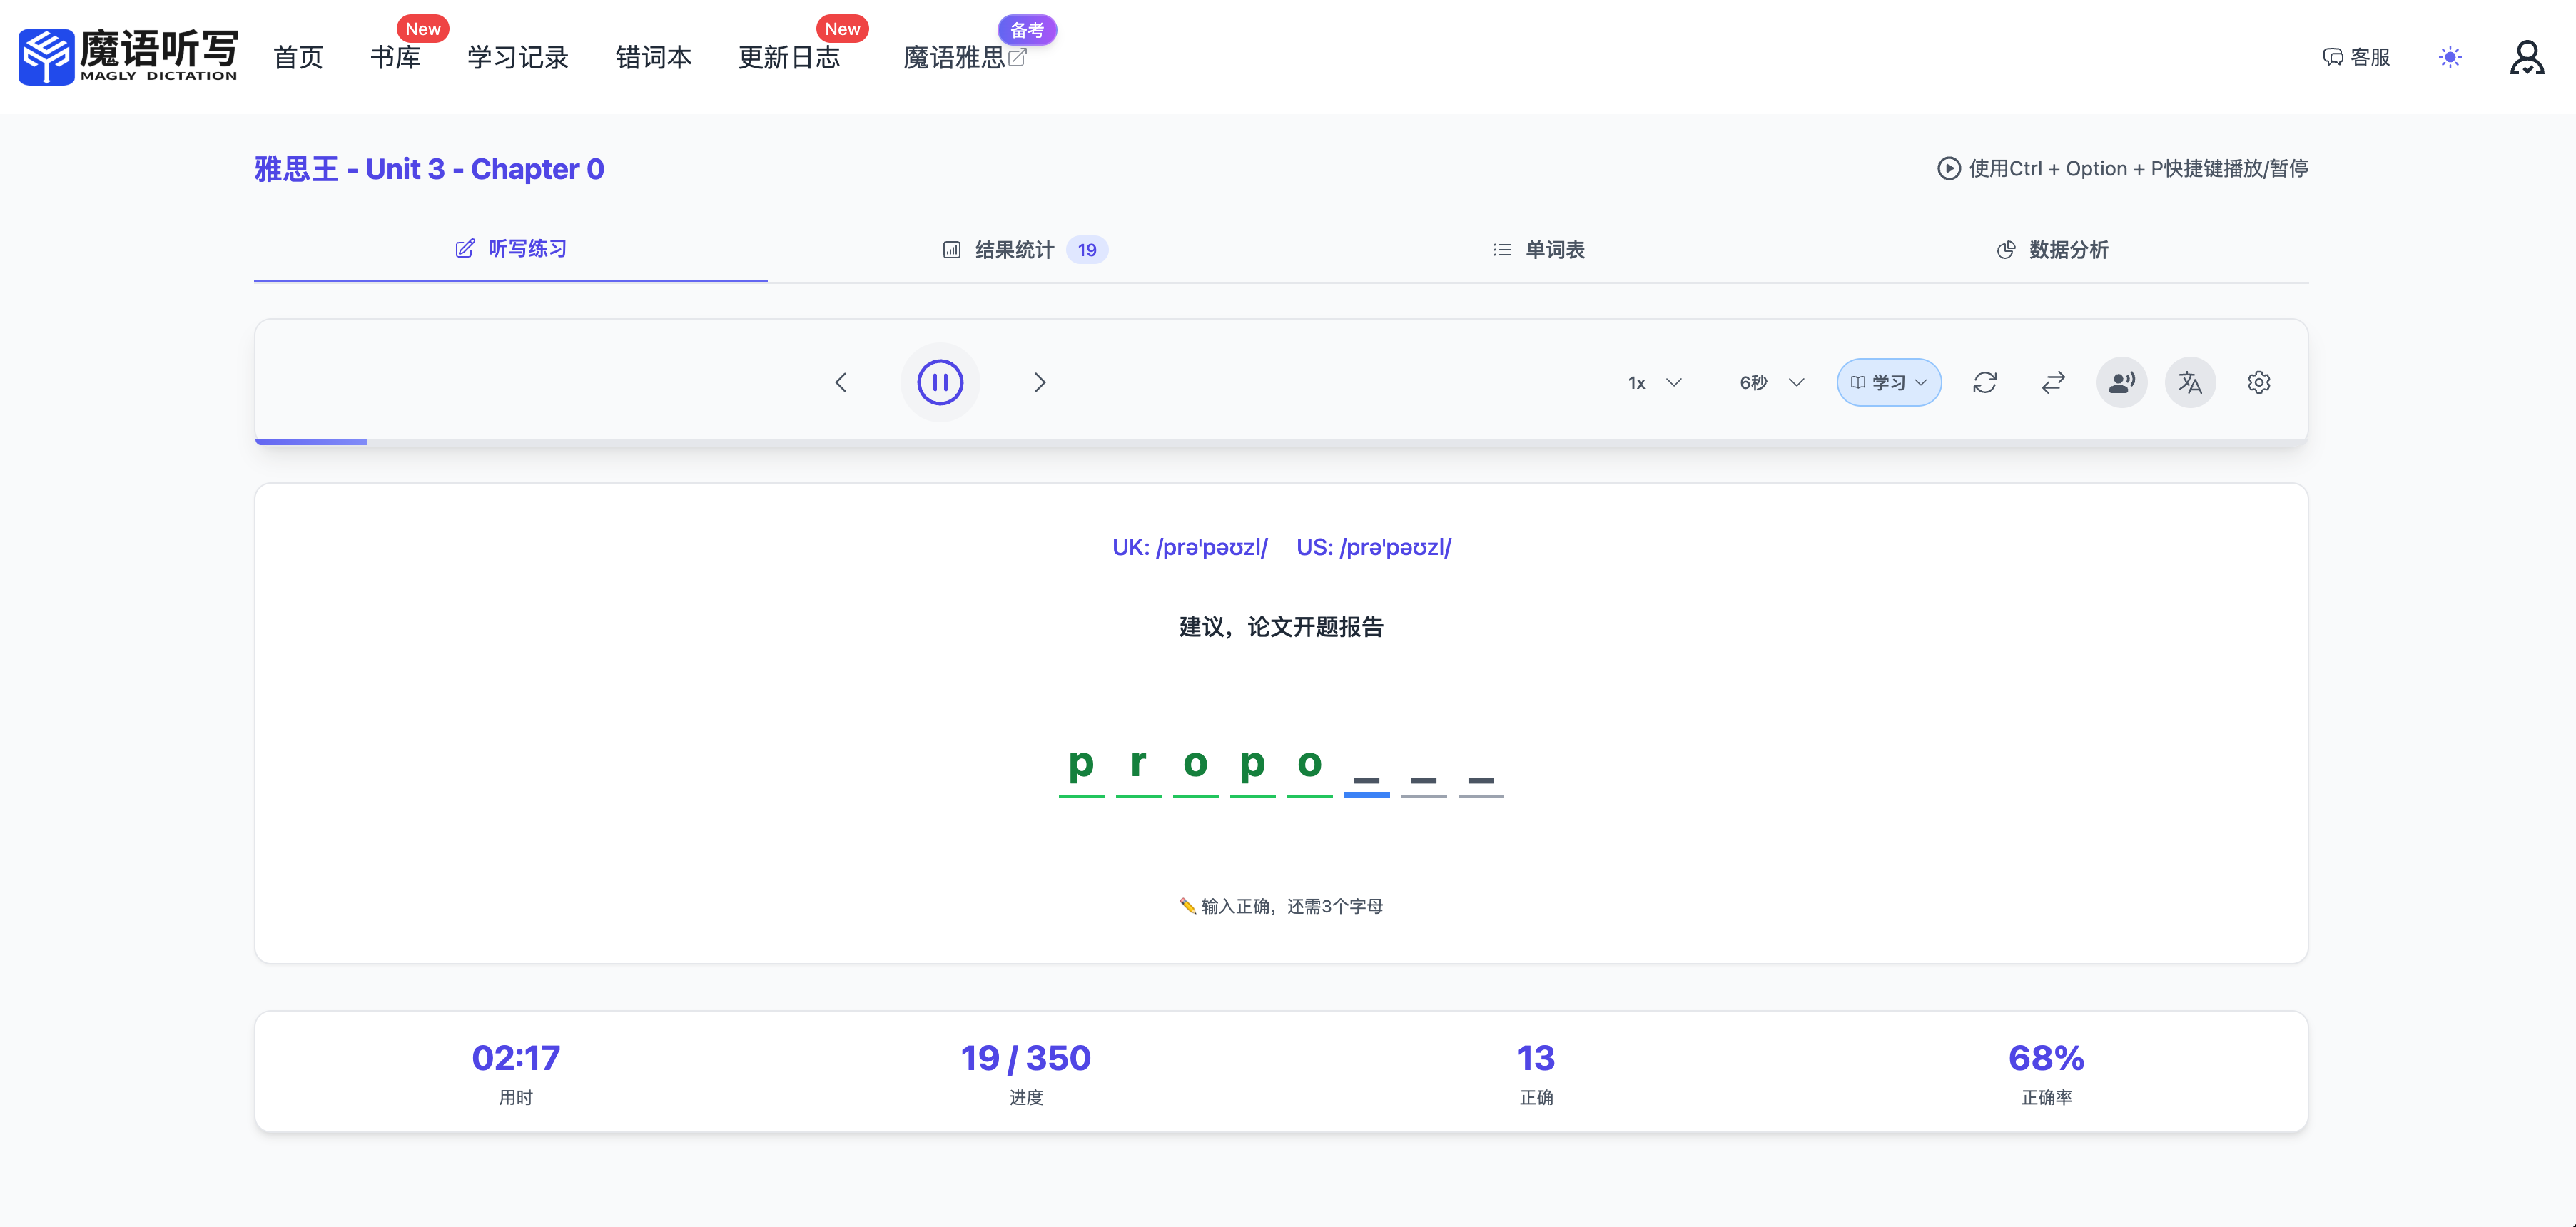
Task: Open the gear settings icon
Action: pyautogui.click(x=2258, y=382)
